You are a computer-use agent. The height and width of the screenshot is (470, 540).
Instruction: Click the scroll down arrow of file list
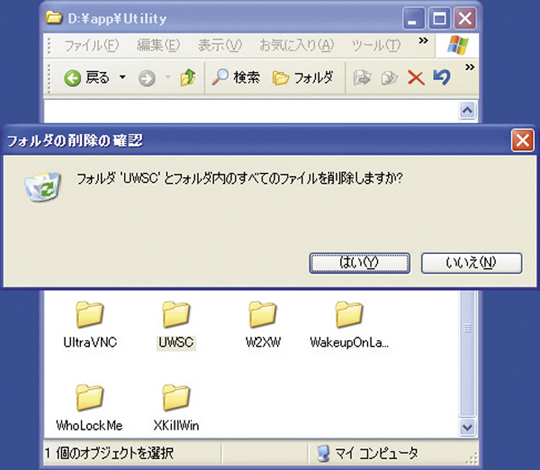click(x=467, y=427)
